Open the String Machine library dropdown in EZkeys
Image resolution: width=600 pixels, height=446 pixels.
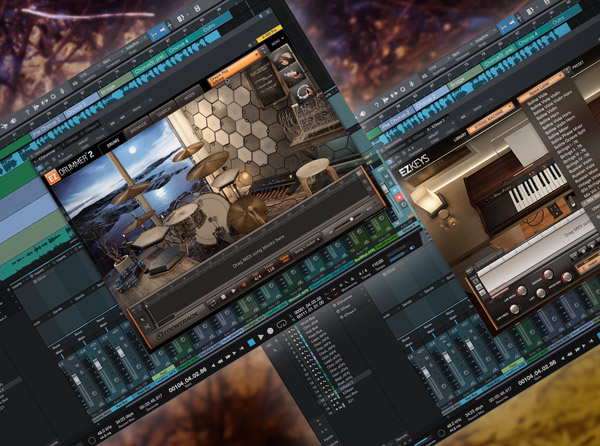(x=491, y=118)
